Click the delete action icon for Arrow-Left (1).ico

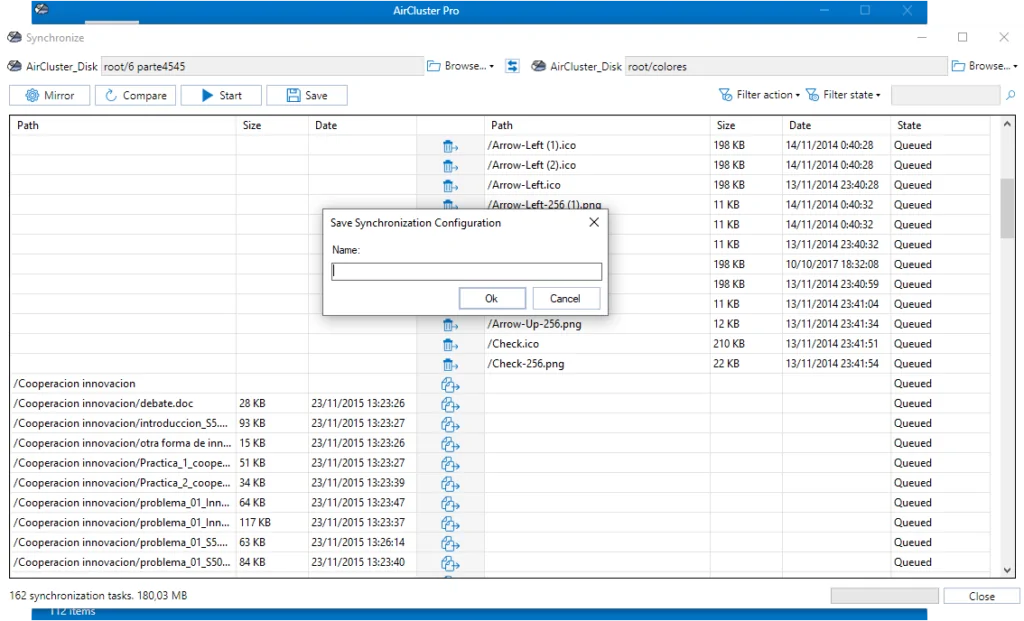click(450, 146)
